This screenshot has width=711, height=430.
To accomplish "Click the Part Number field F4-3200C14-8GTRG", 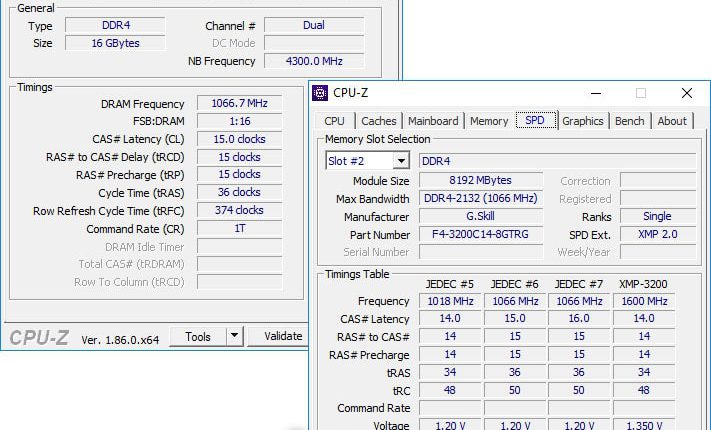I will click(481, 235).
